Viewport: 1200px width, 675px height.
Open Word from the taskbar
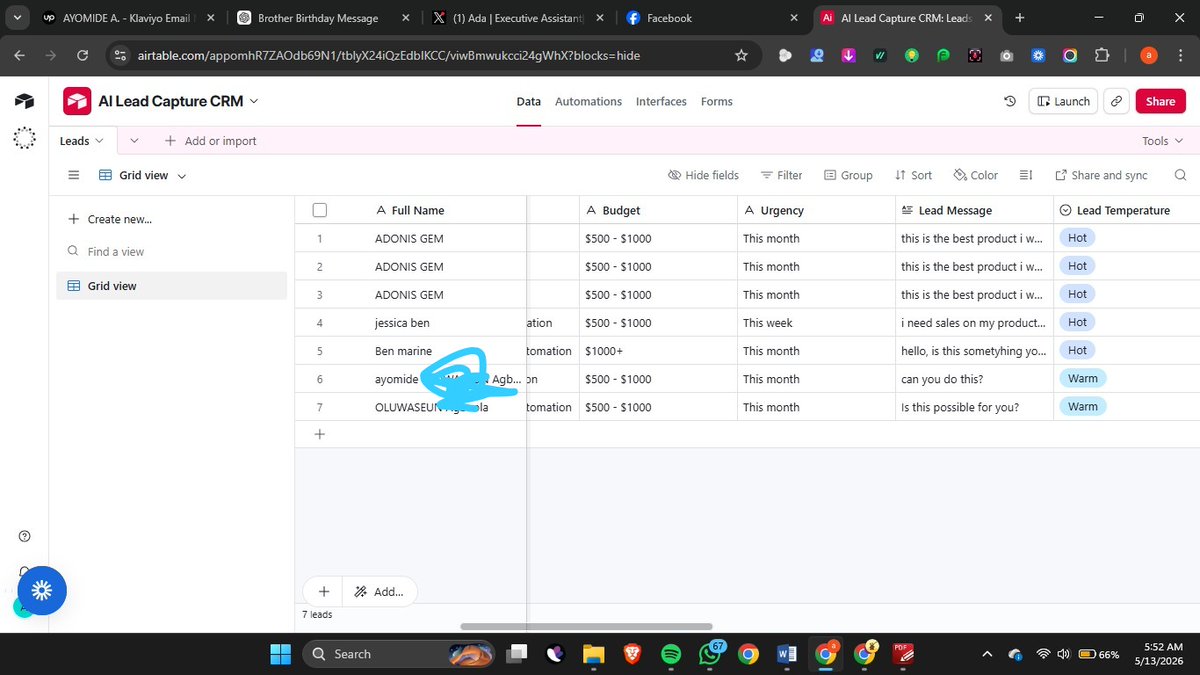pos(786,654)
